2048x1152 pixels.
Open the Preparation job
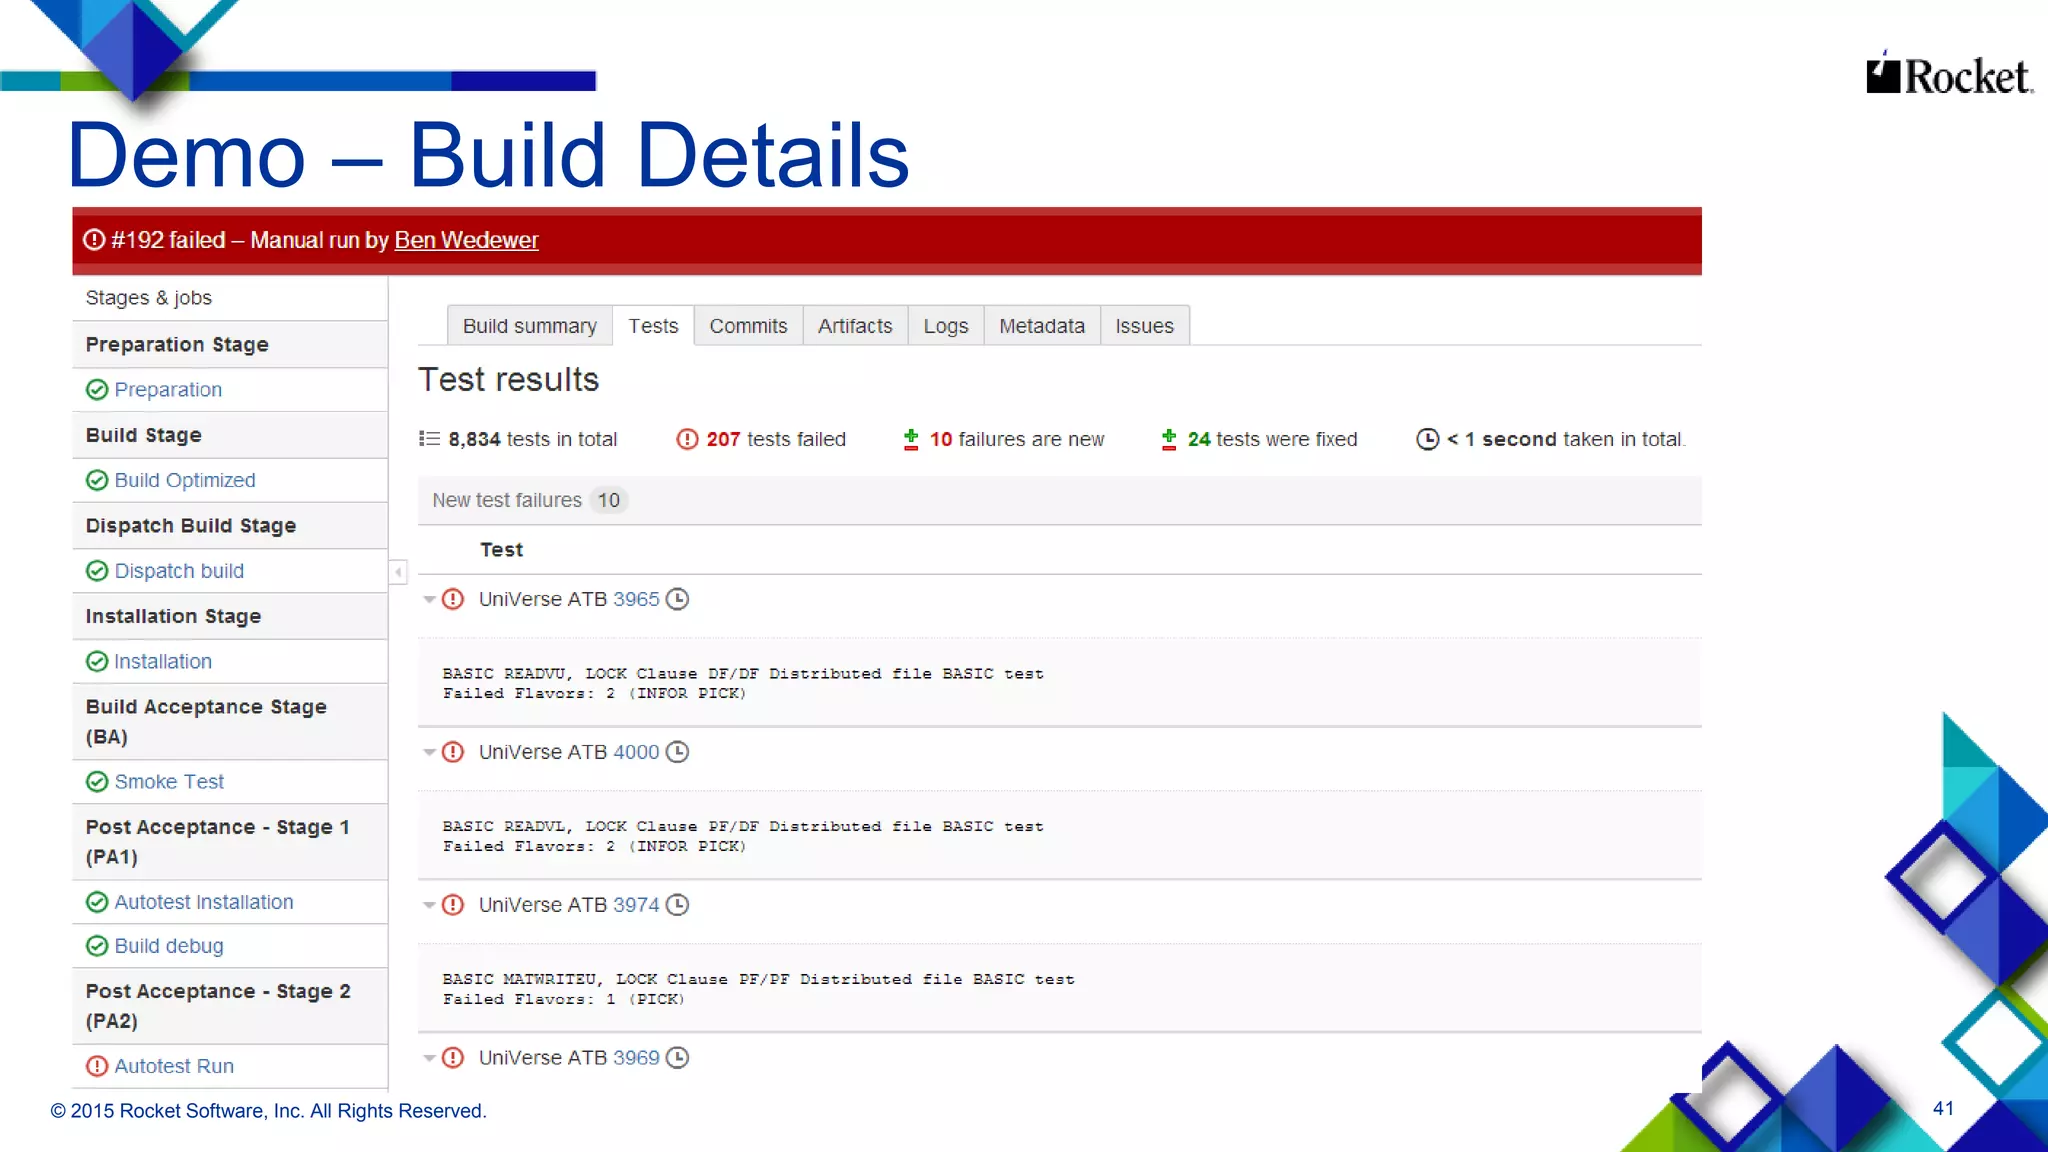pyautogui.click(x=168, y=390)
